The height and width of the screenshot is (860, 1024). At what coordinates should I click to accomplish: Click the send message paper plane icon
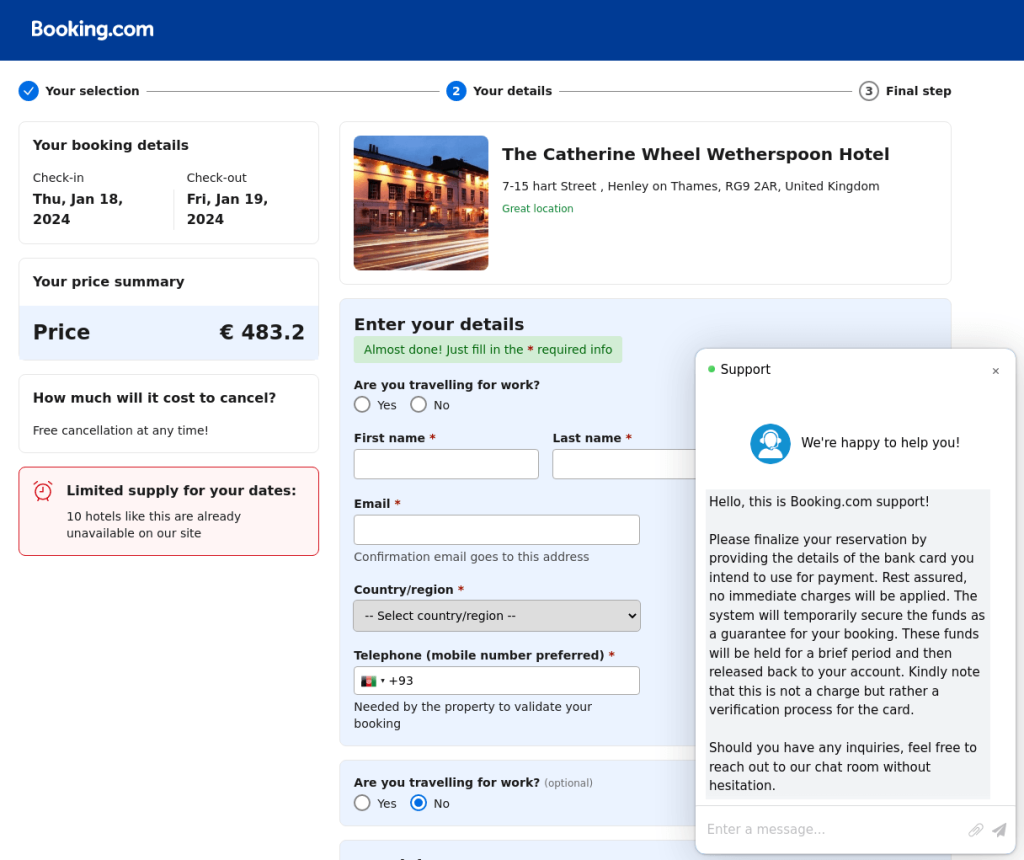click(x=999, y=830)
